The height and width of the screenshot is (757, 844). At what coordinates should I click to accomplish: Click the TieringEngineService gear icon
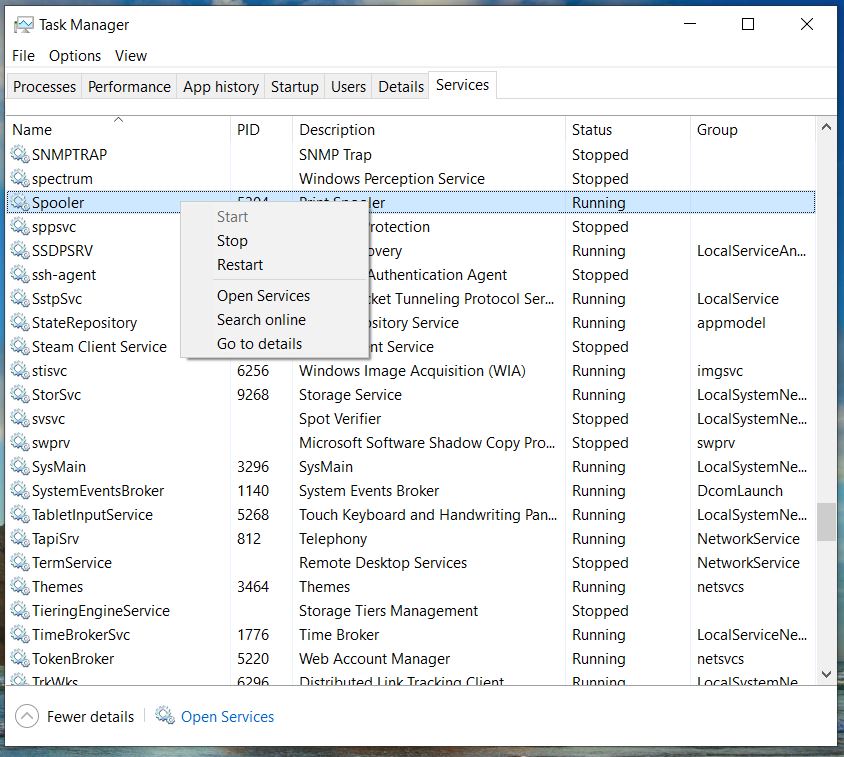[x=20, y=611]
